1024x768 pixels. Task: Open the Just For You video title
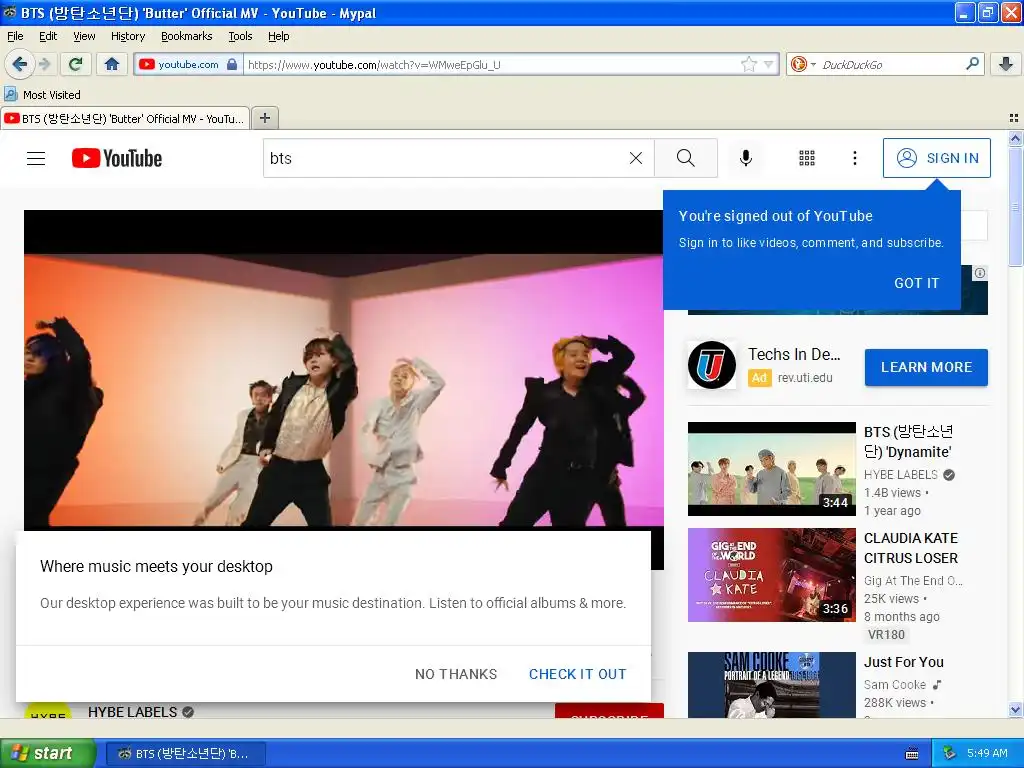click(x=903, y=662)
